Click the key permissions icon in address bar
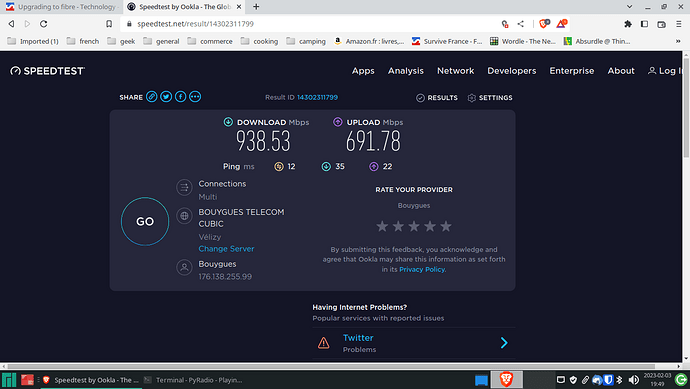 505,24
